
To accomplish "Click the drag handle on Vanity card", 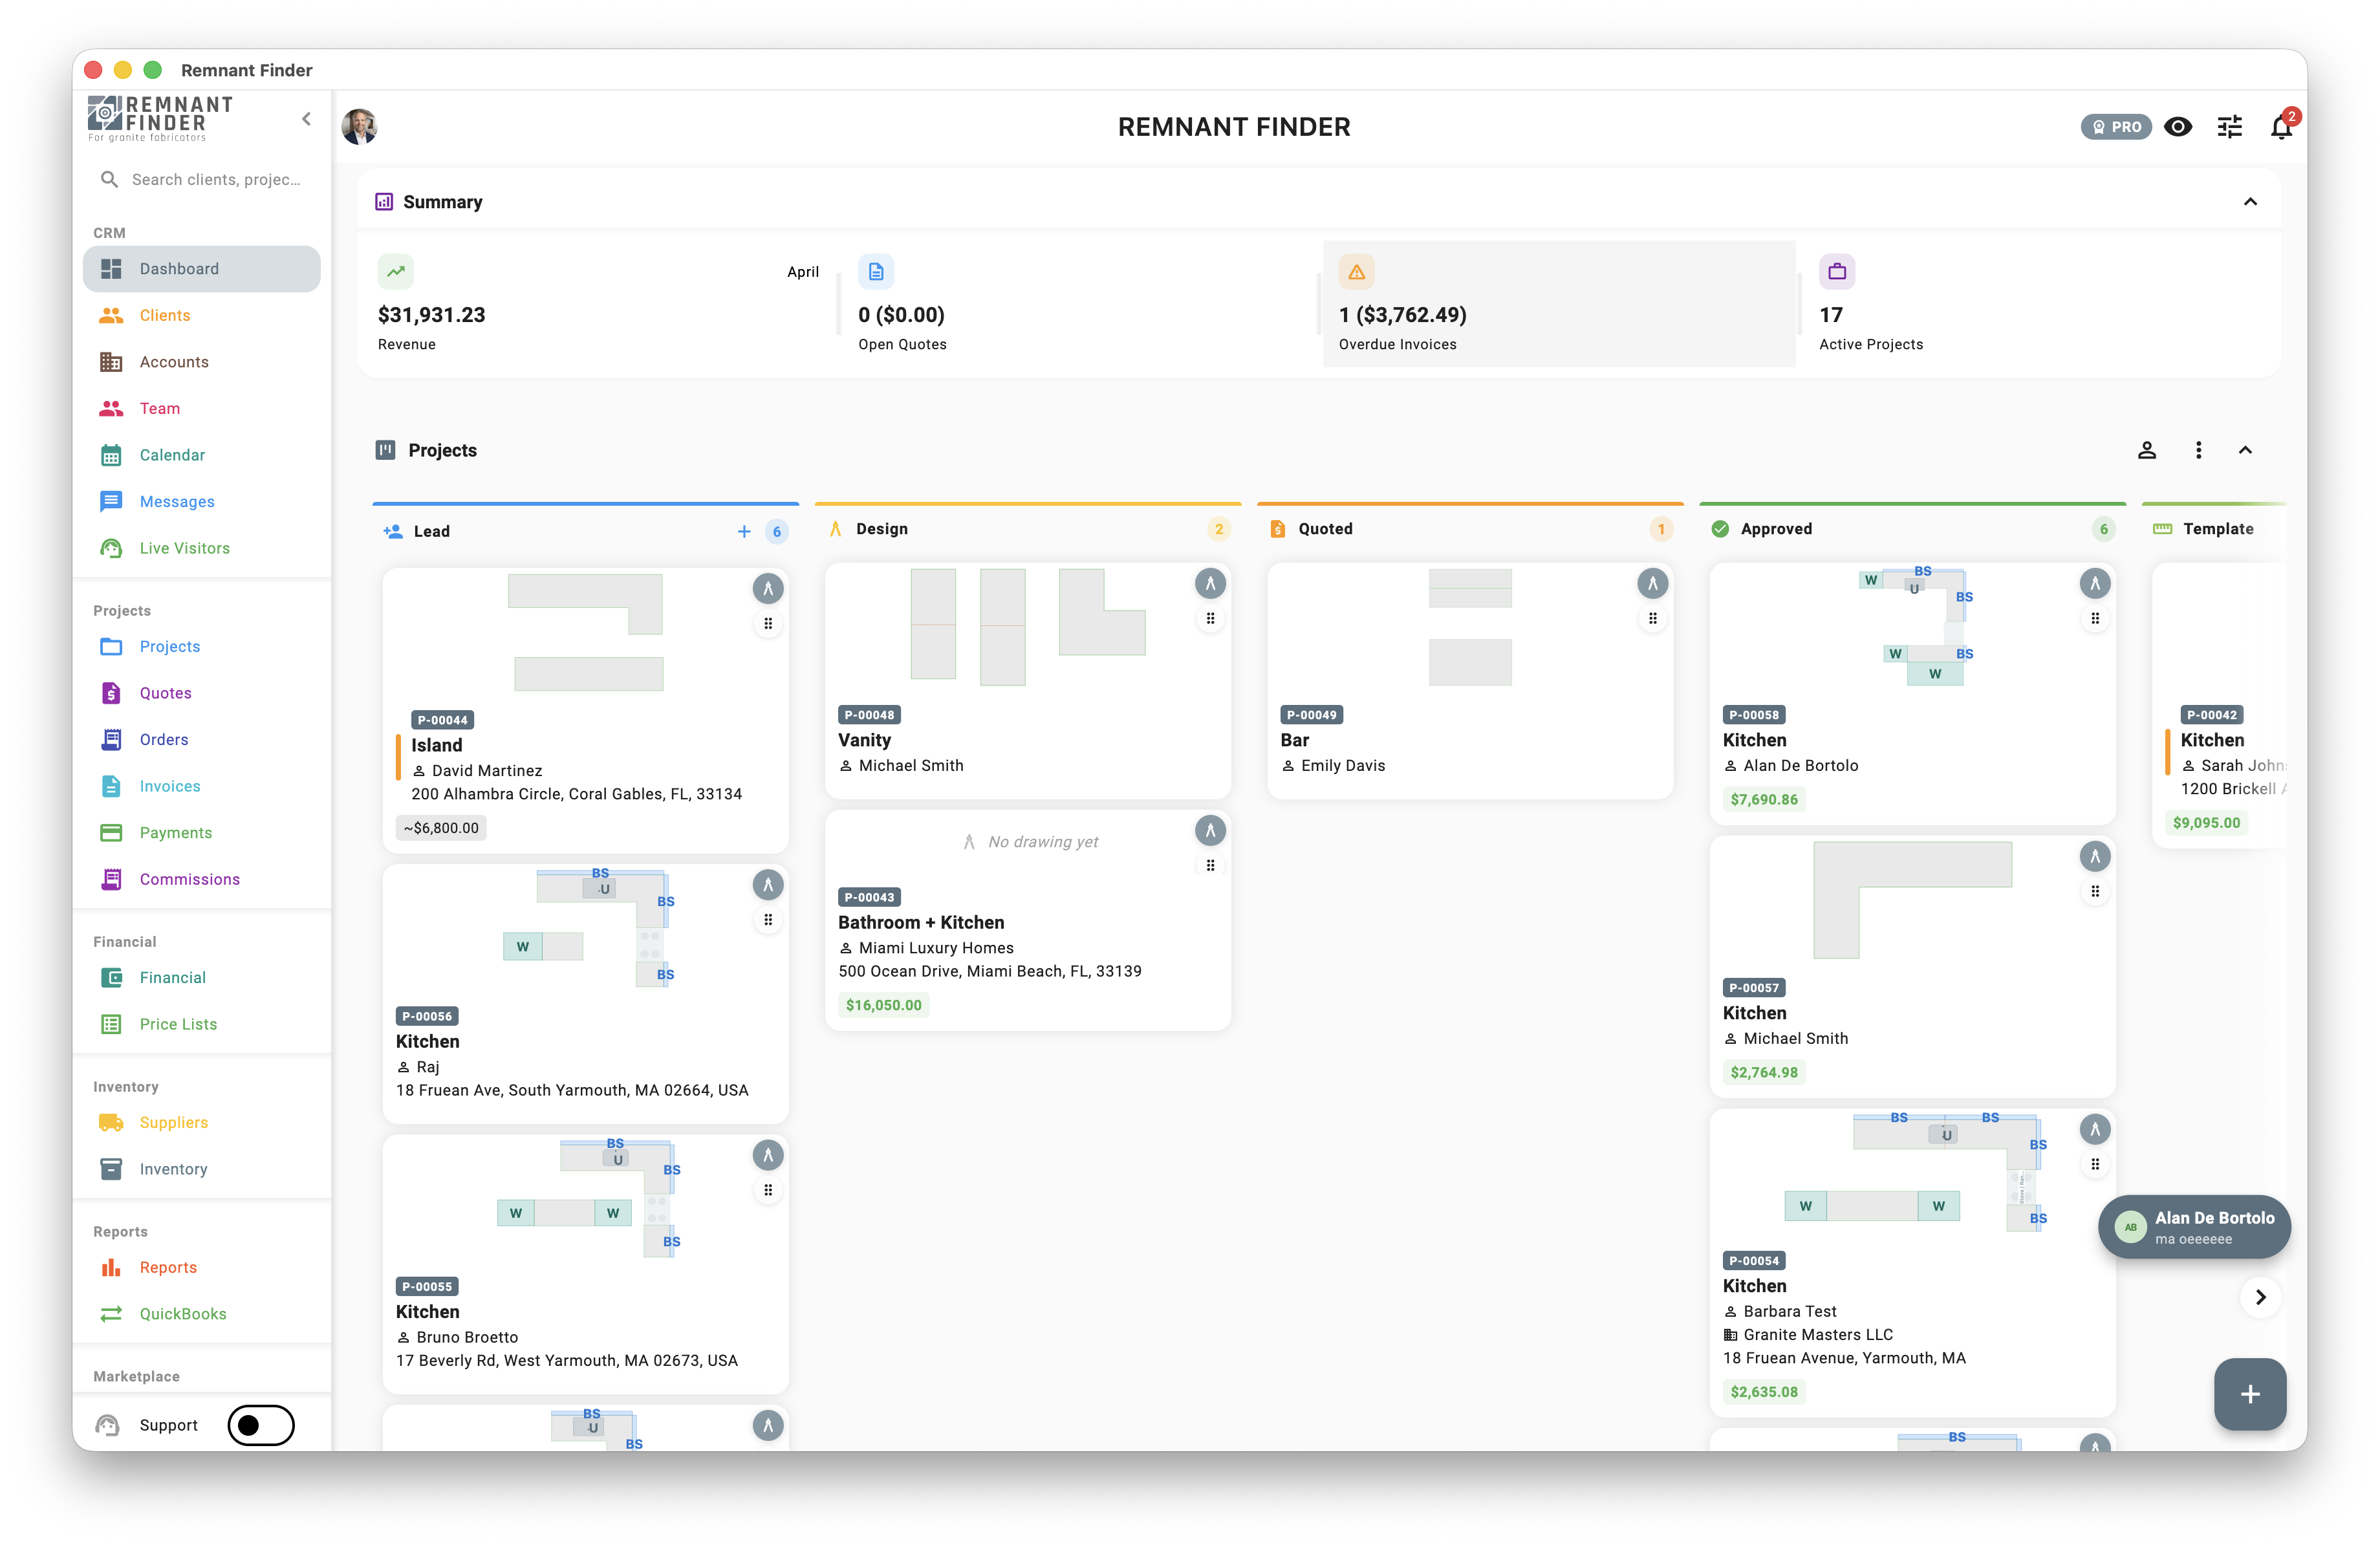I will (1210, 619).
